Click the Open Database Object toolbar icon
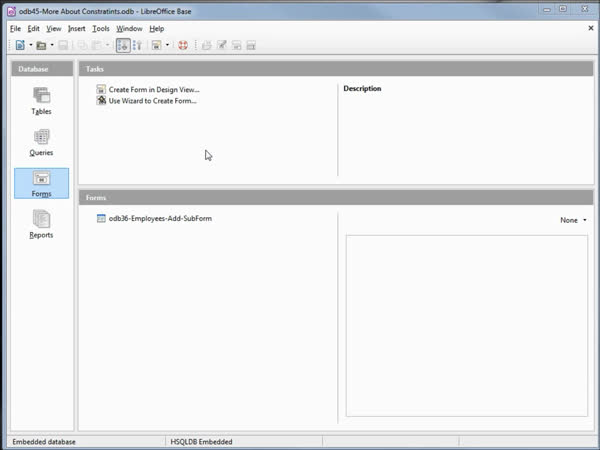The width and height of the screenshot is (600, 450). click(207, 46)
